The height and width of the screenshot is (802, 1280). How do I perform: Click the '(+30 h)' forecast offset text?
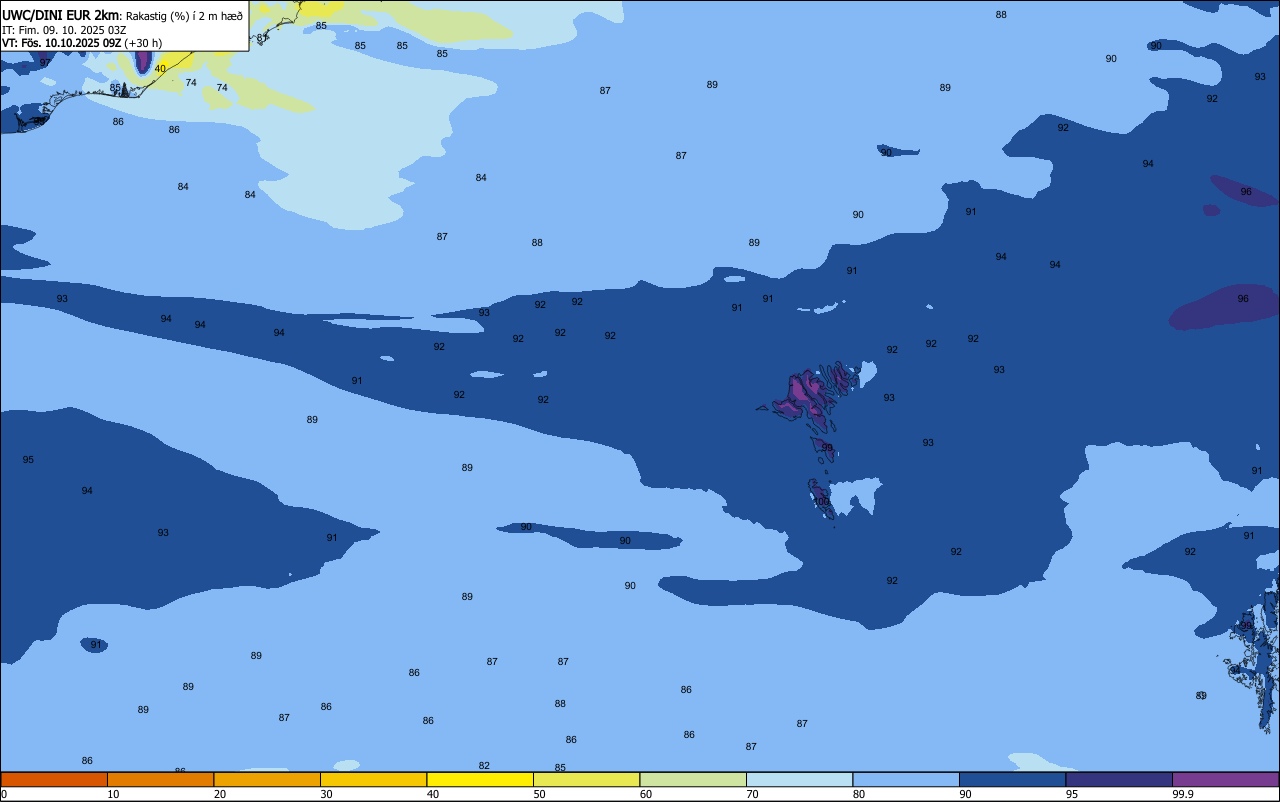[143, 43]
